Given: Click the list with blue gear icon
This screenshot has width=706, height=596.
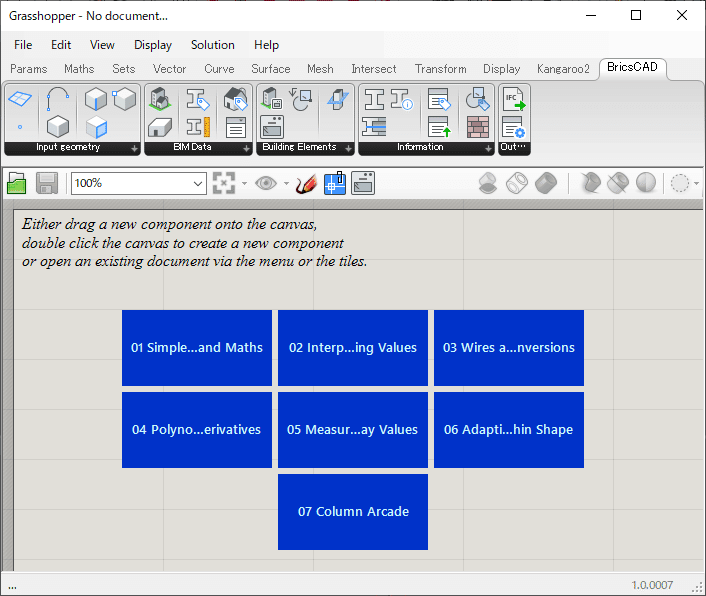Looking at the screenshot, I should coord(514,126).
